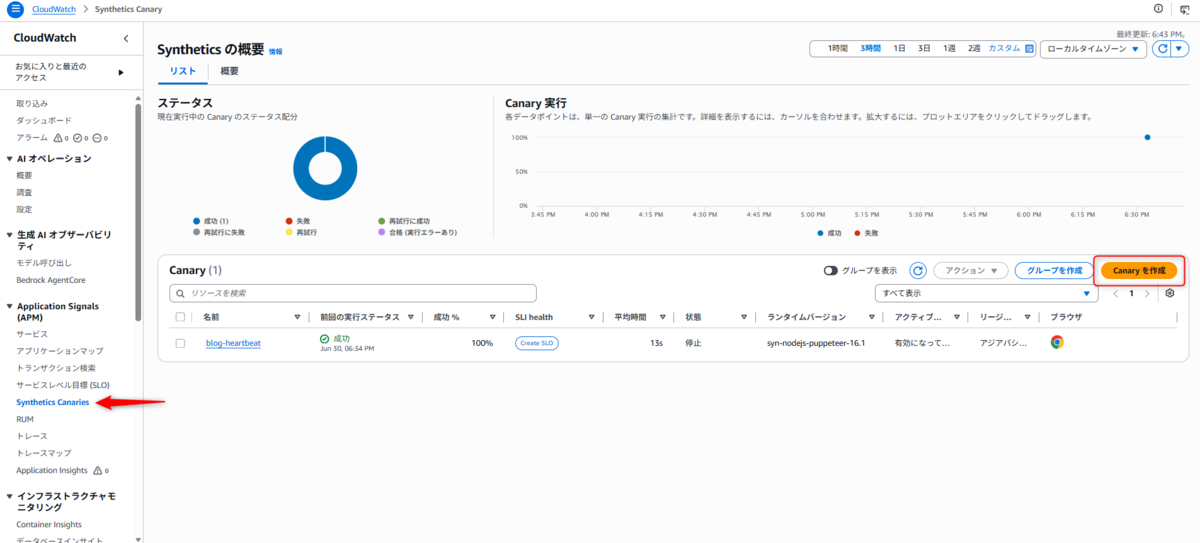The width and height of the screenshot is (1200, 543).
Task: Sort by 成功 % column arrow
Action: point(492,317)
